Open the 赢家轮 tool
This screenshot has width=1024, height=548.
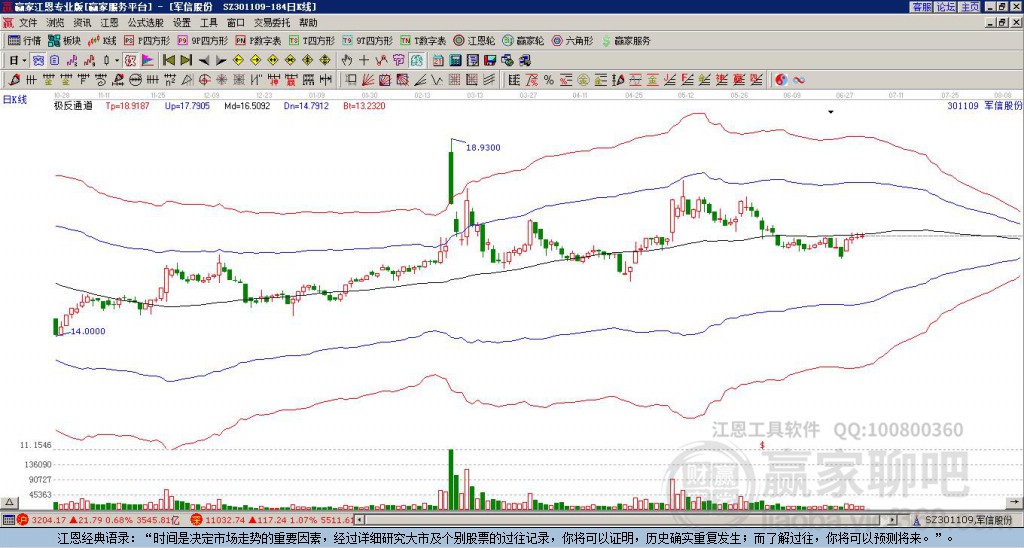tap(523, 40)
